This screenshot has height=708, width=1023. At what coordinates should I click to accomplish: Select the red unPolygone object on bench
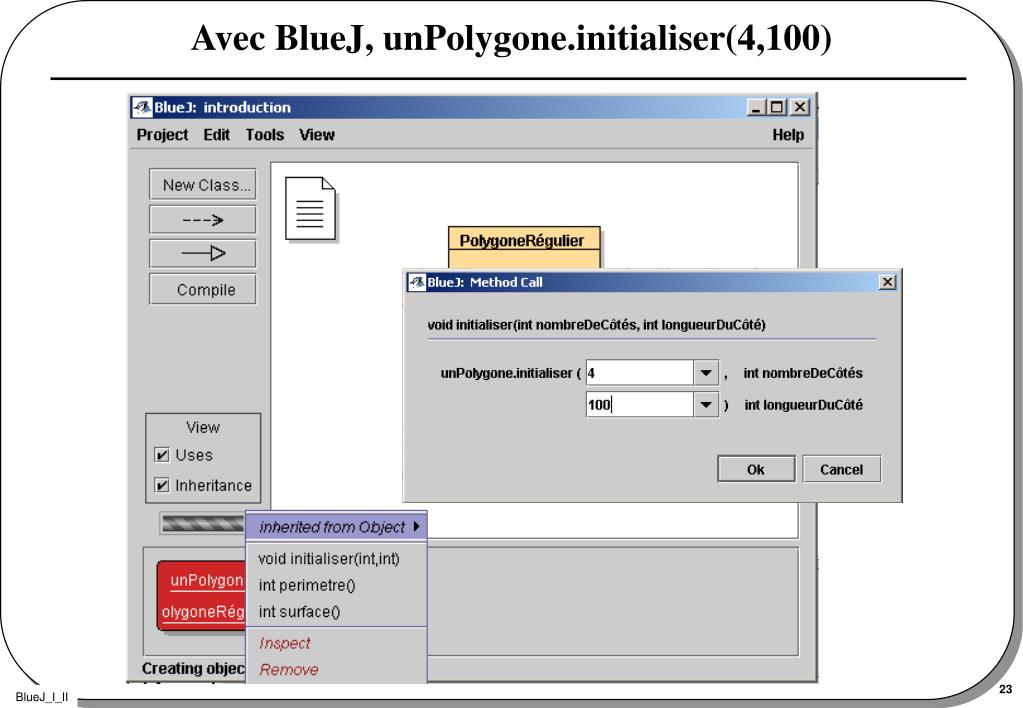tap(202, 596)
